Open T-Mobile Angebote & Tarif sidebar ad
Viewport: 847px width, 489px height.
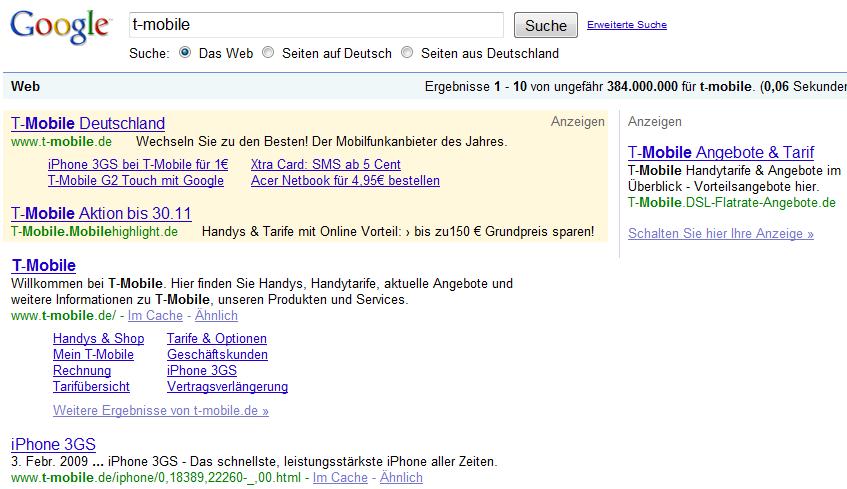pos(721,152)
